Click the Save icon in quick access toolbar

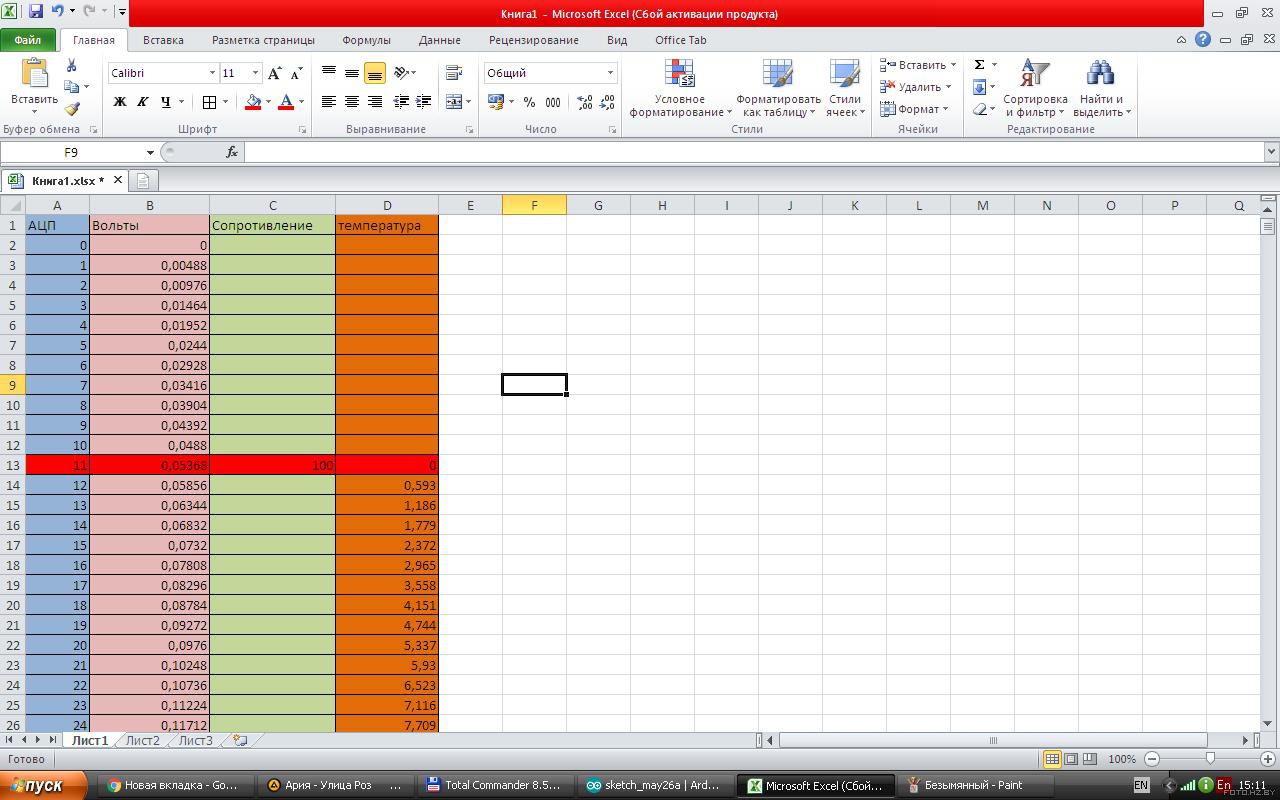tap(36, 12)
